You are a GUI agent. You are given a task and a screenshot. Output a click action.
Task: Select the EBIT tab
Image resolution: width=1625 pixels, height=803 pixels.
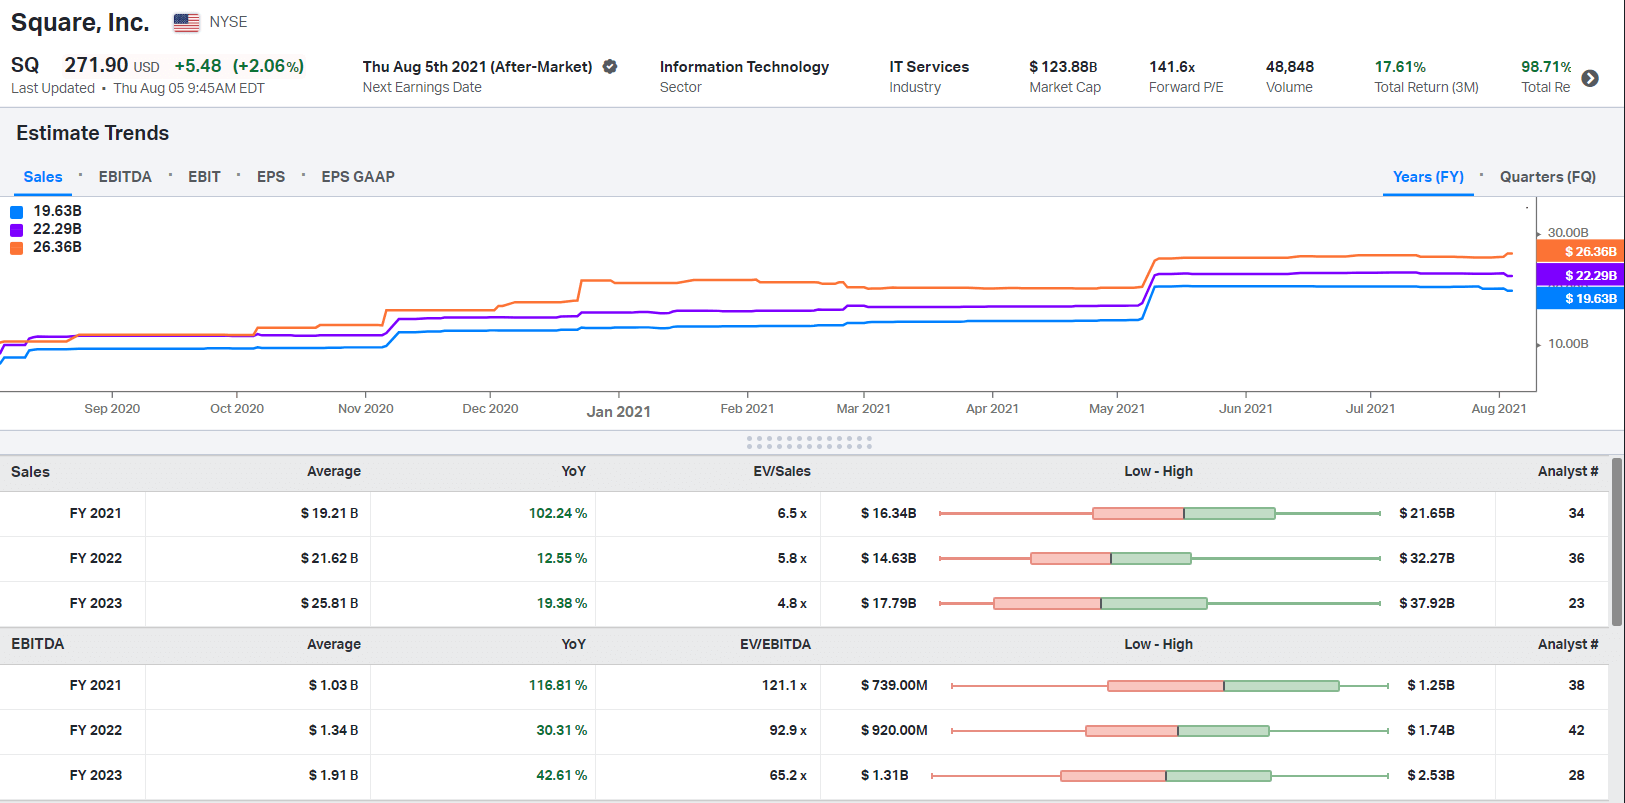pyautogui.click(x=204, y=177)
